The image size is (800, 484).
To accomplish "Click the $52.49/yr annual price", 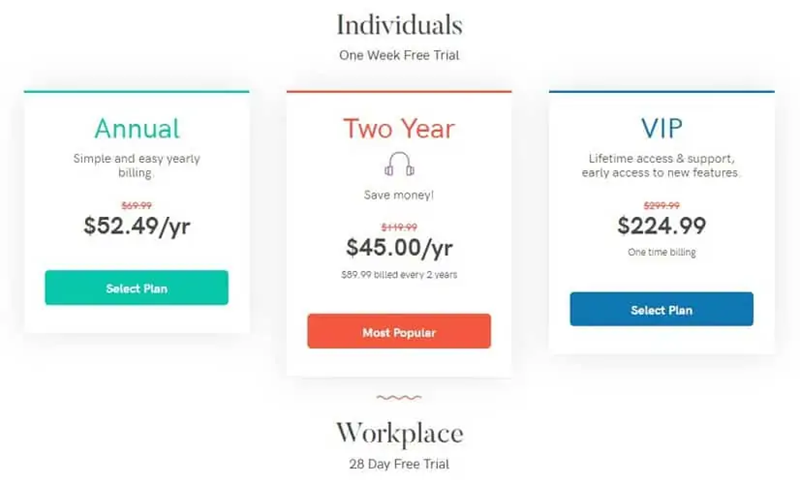I will click(137, 226).
